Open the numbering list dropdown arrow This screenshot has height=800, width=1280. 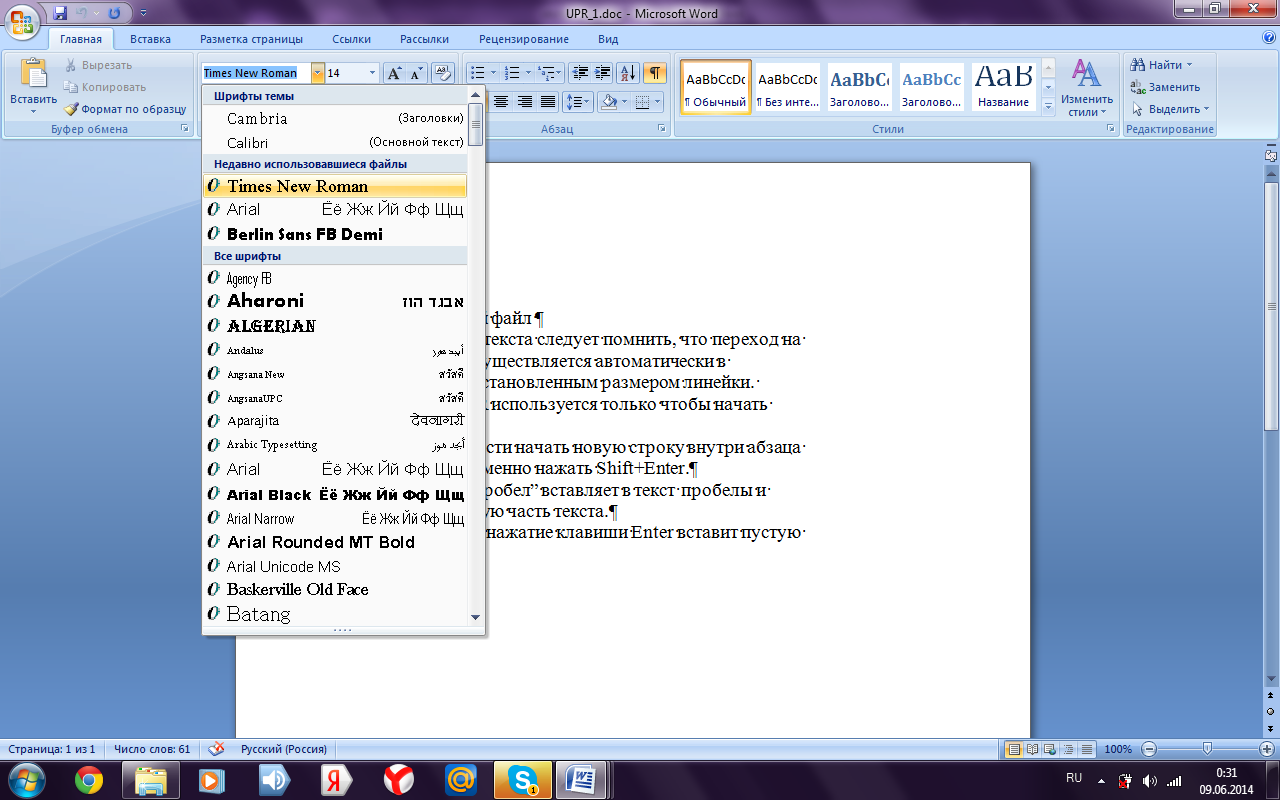coord(527,73)
